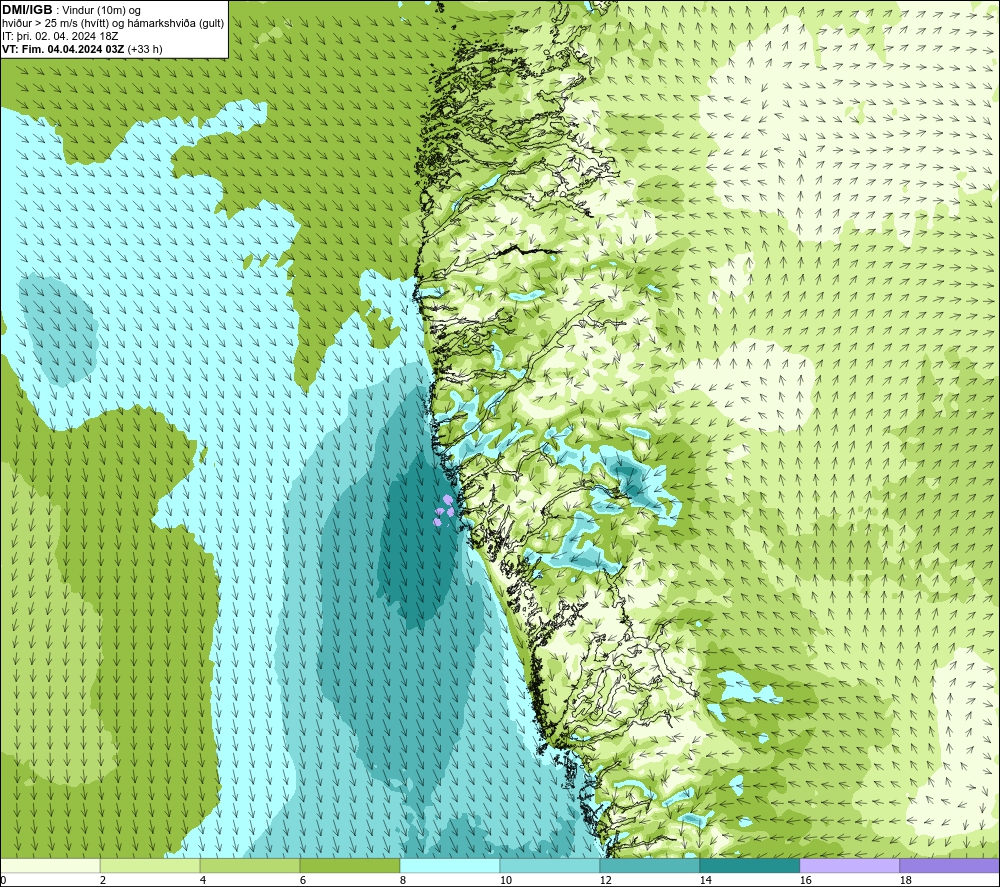Click the legend scale value '14'
1000x887 pixels.
[705, 881]
